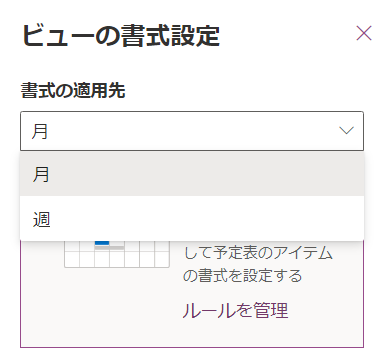Click の書式を設定する text line
This screenshot has height=363, width=392.
click(243, 276)
